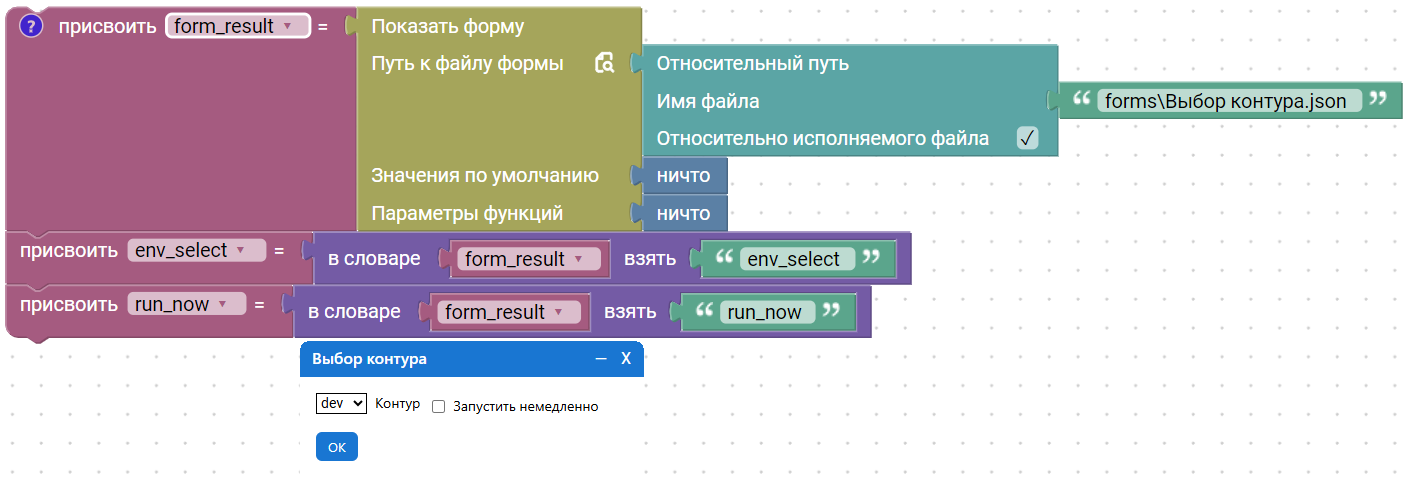
Task: Click the "run_now" string text field
Action: 765,312
